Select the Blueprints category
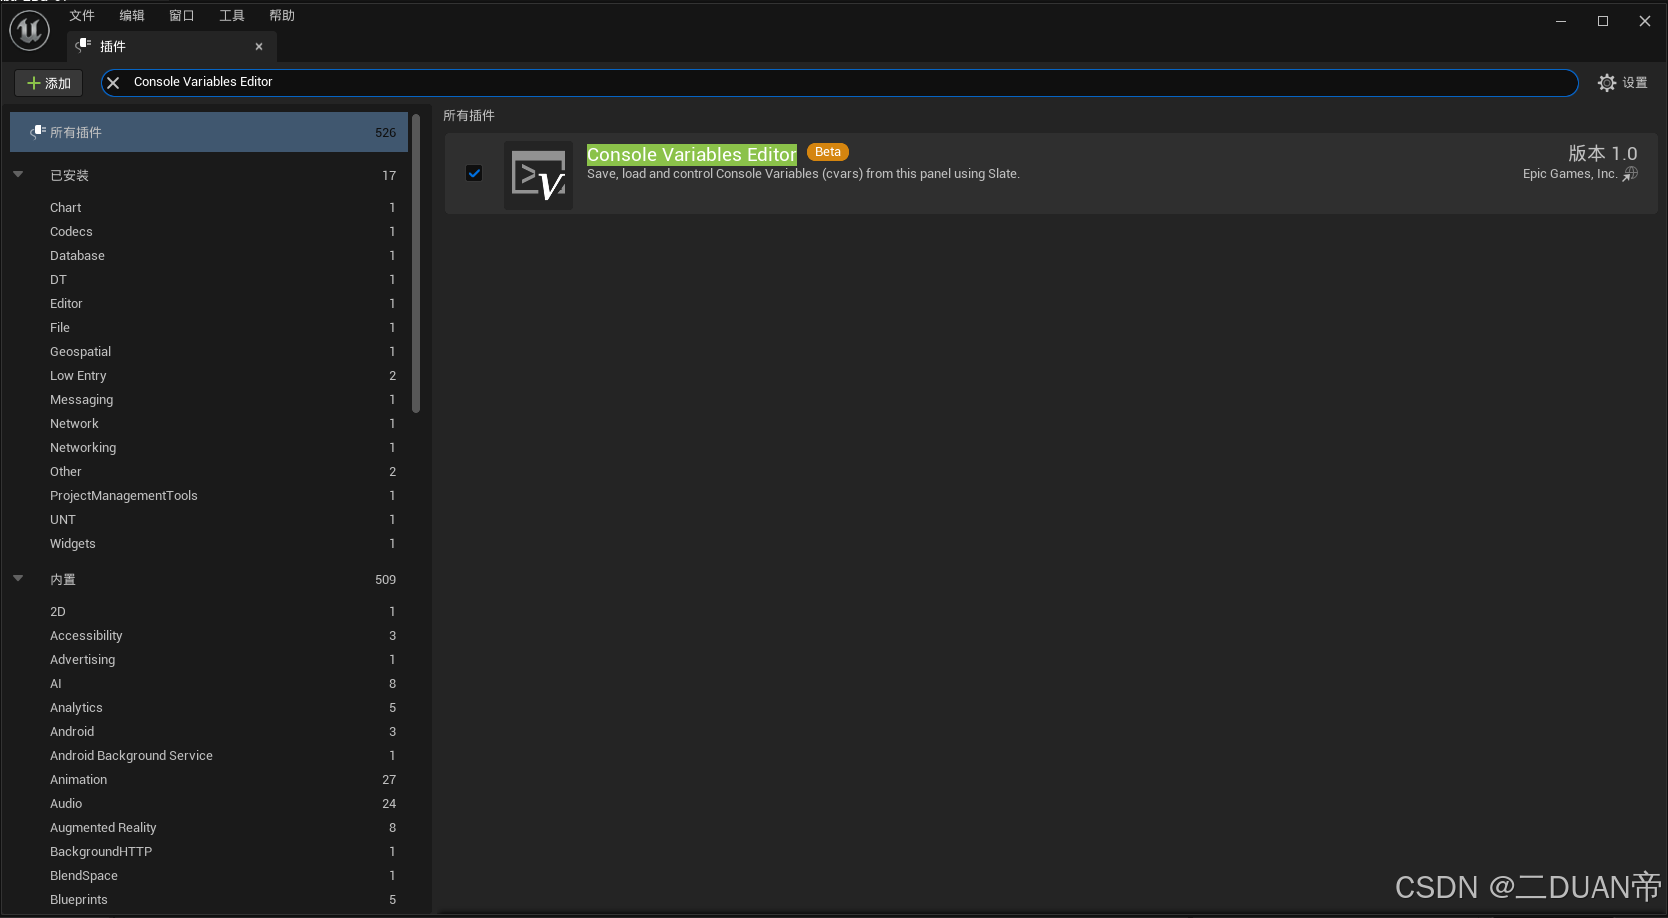Screen dimensions: 1668x918 click(209, 899)
